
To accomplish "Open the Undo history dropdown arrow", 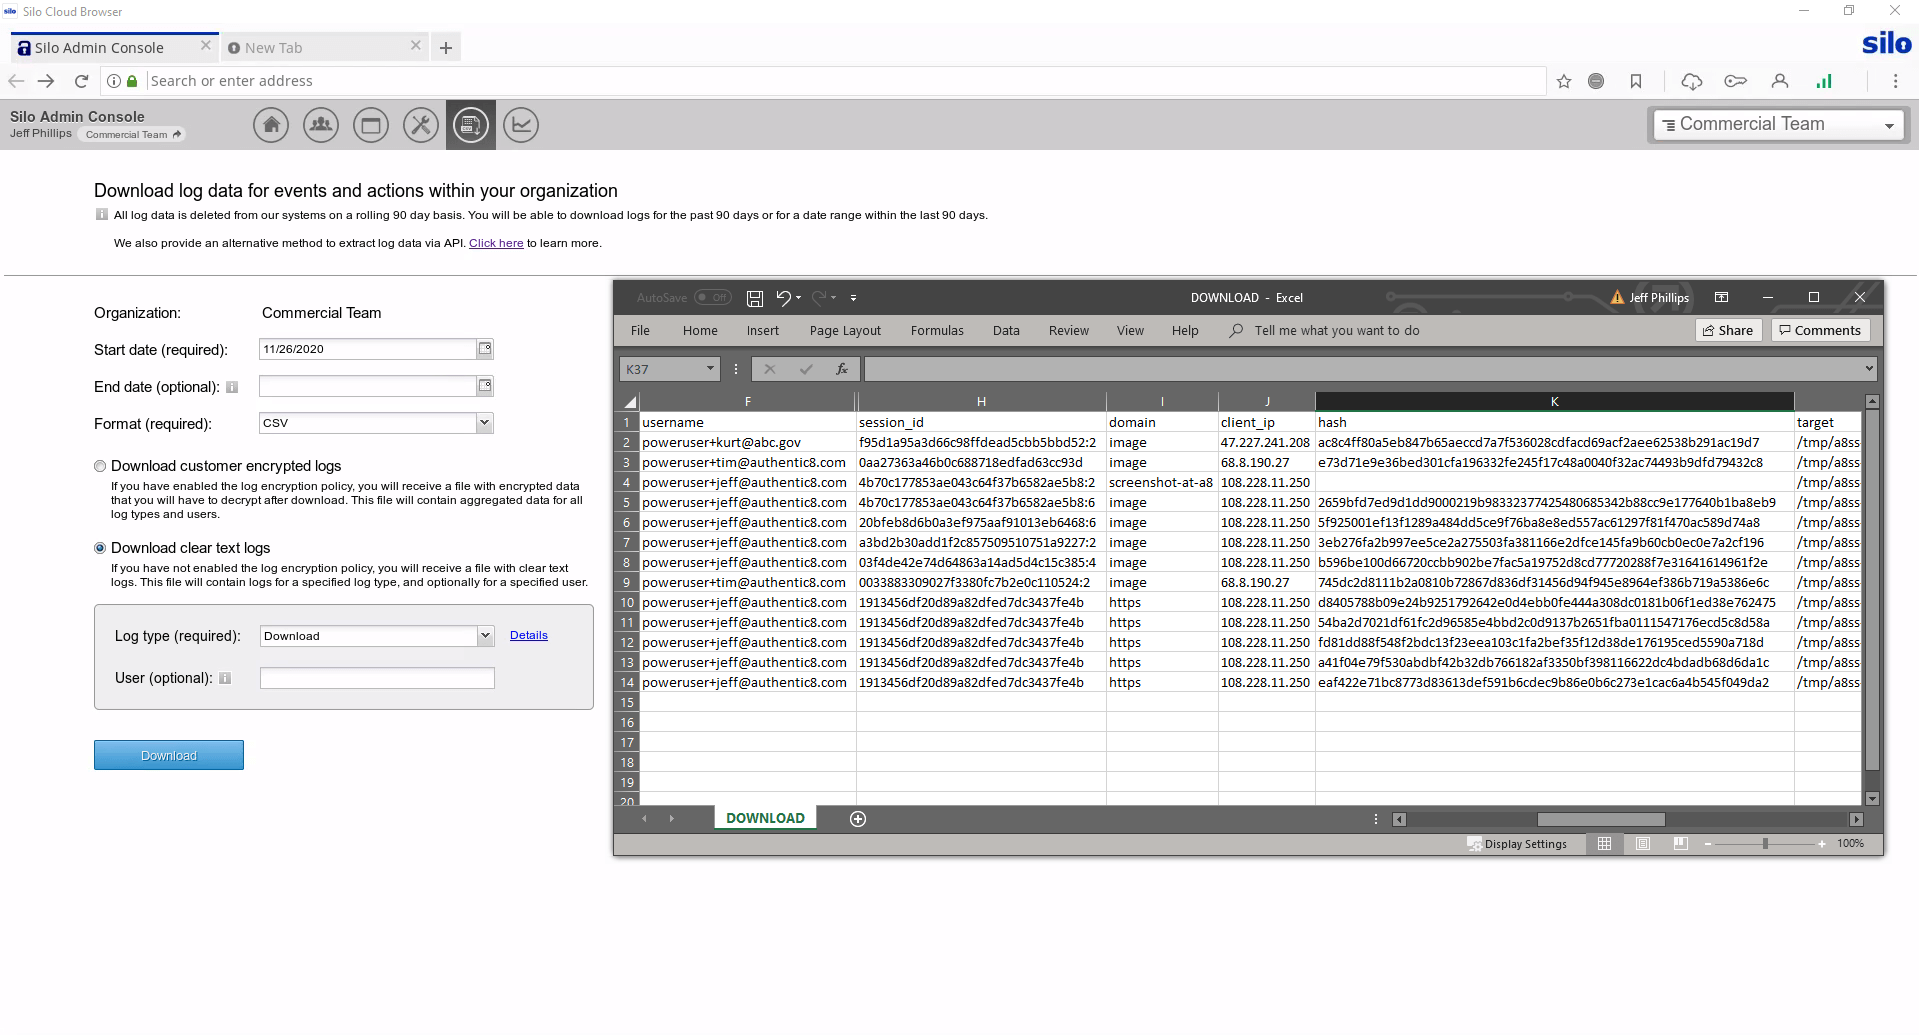I will (x=799, y=298).
